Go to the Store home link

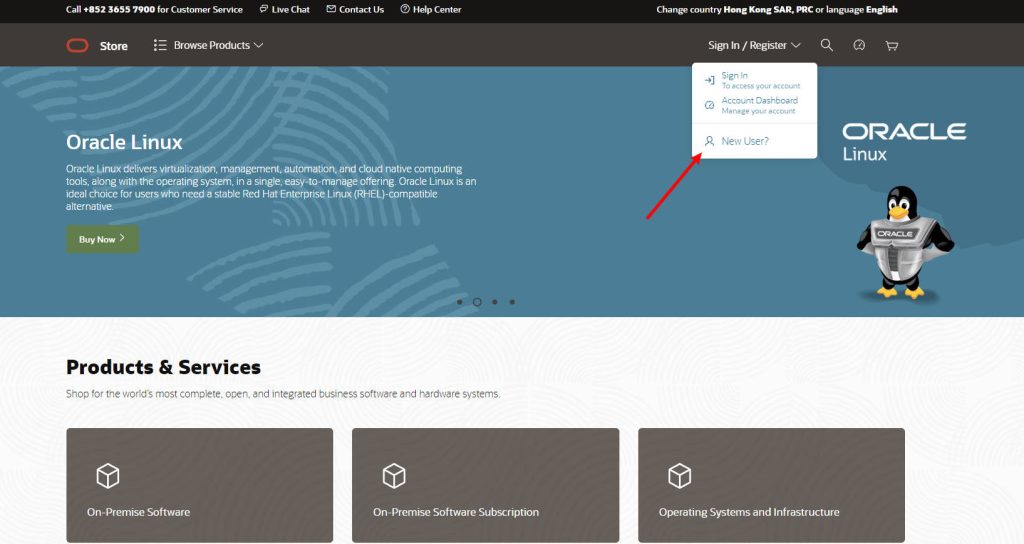(114, 46)
